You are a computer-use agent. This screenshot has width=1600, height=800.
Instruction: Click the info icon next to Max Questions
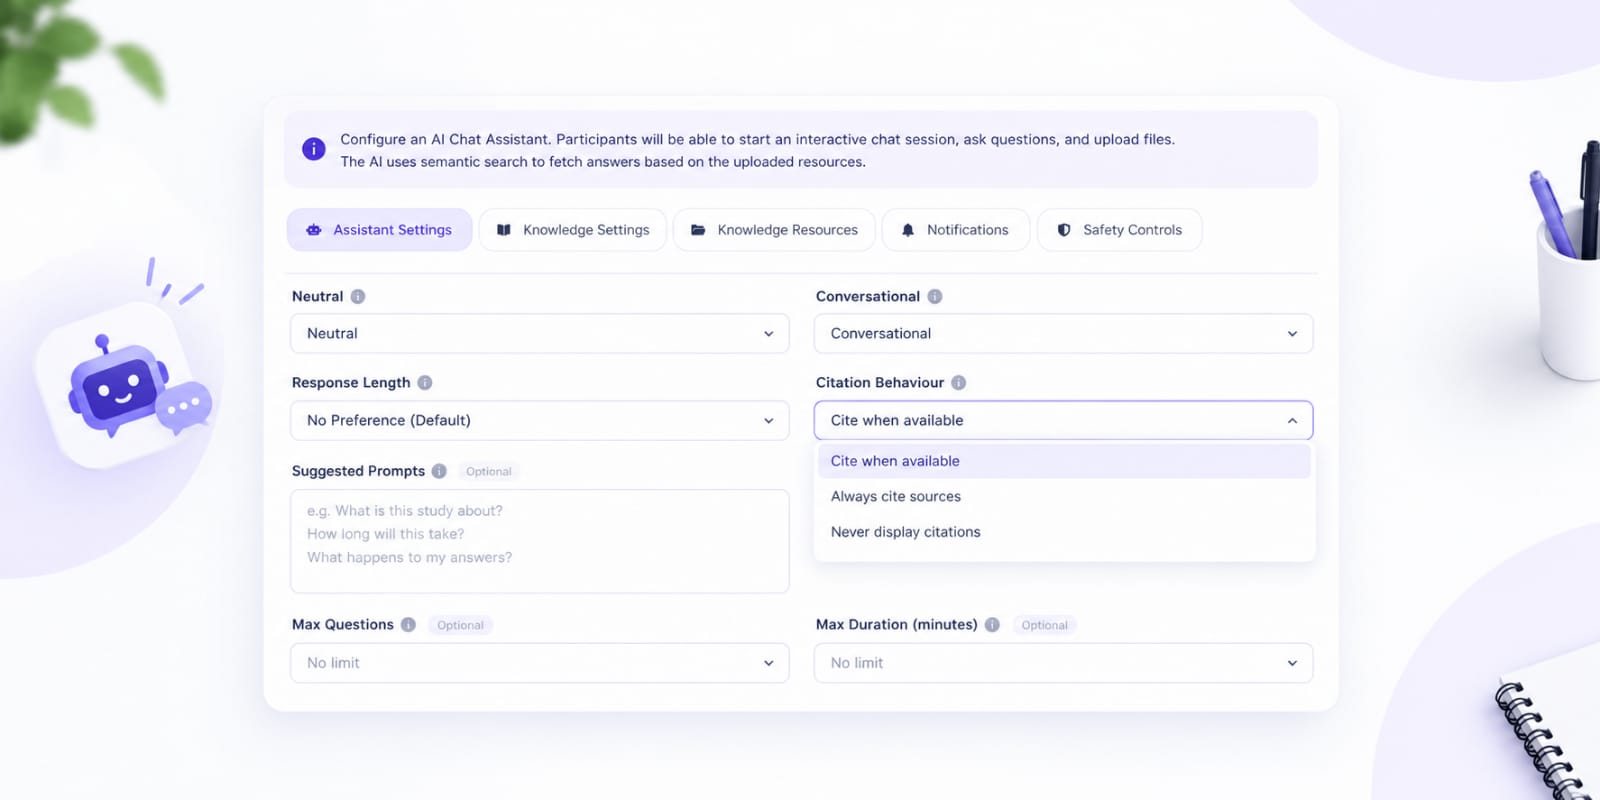408,625
